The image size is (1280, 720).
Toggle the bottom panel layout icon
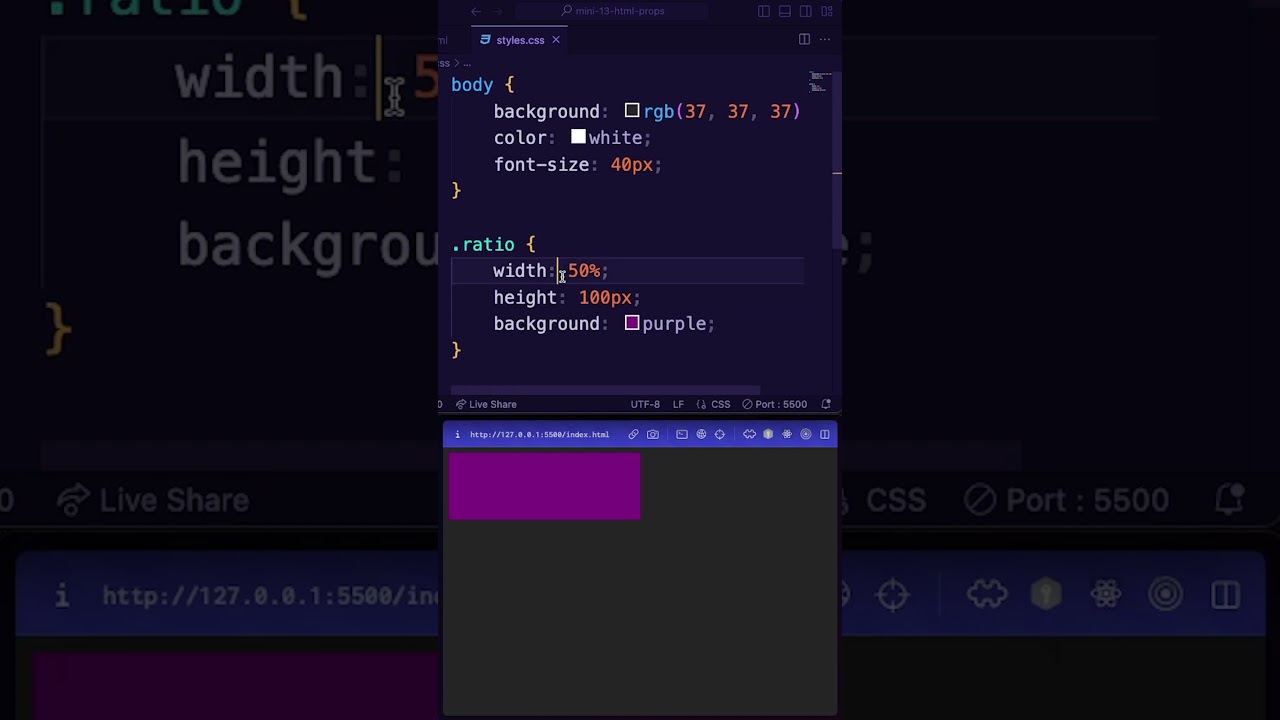pos(785,11)
